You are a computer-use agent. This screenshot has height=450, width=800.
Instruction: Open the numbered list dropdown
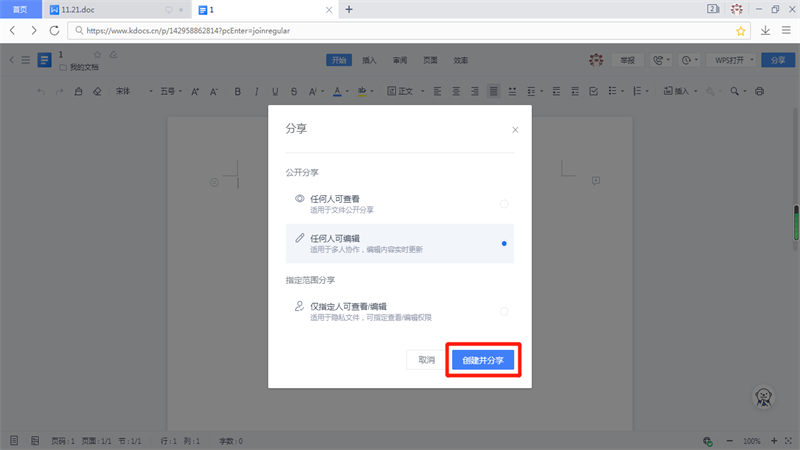click(640, 91)
